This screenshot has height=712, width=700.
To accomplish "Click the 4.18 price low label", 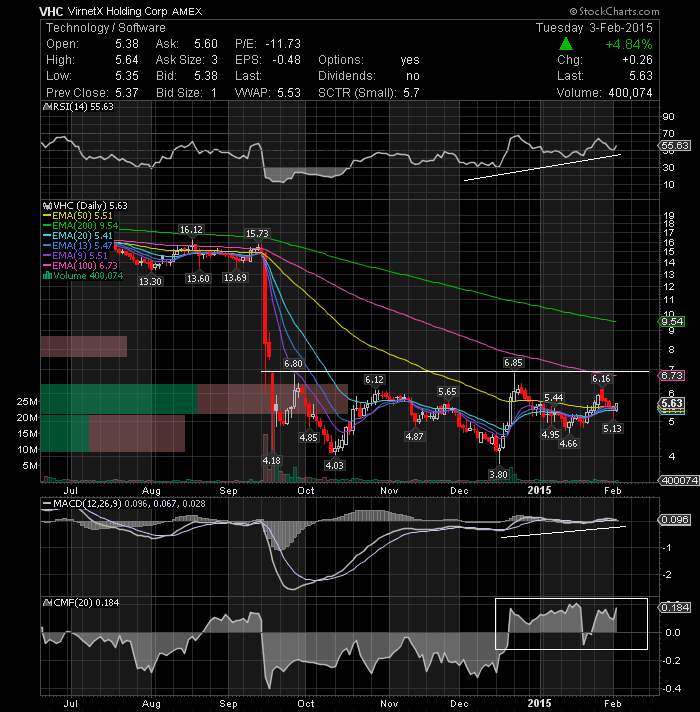I will (x=271, y=460).
